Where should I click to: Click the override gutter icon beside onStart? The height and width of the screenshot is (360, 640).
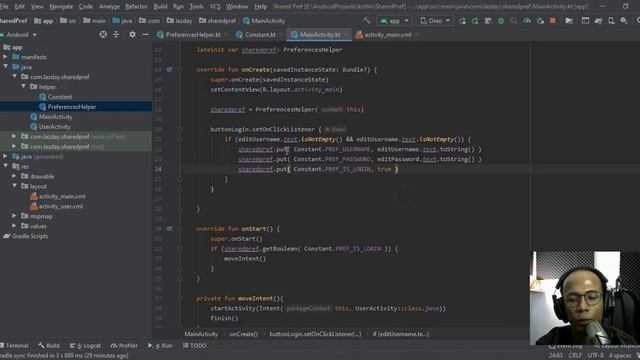click(x=169, y=229)
